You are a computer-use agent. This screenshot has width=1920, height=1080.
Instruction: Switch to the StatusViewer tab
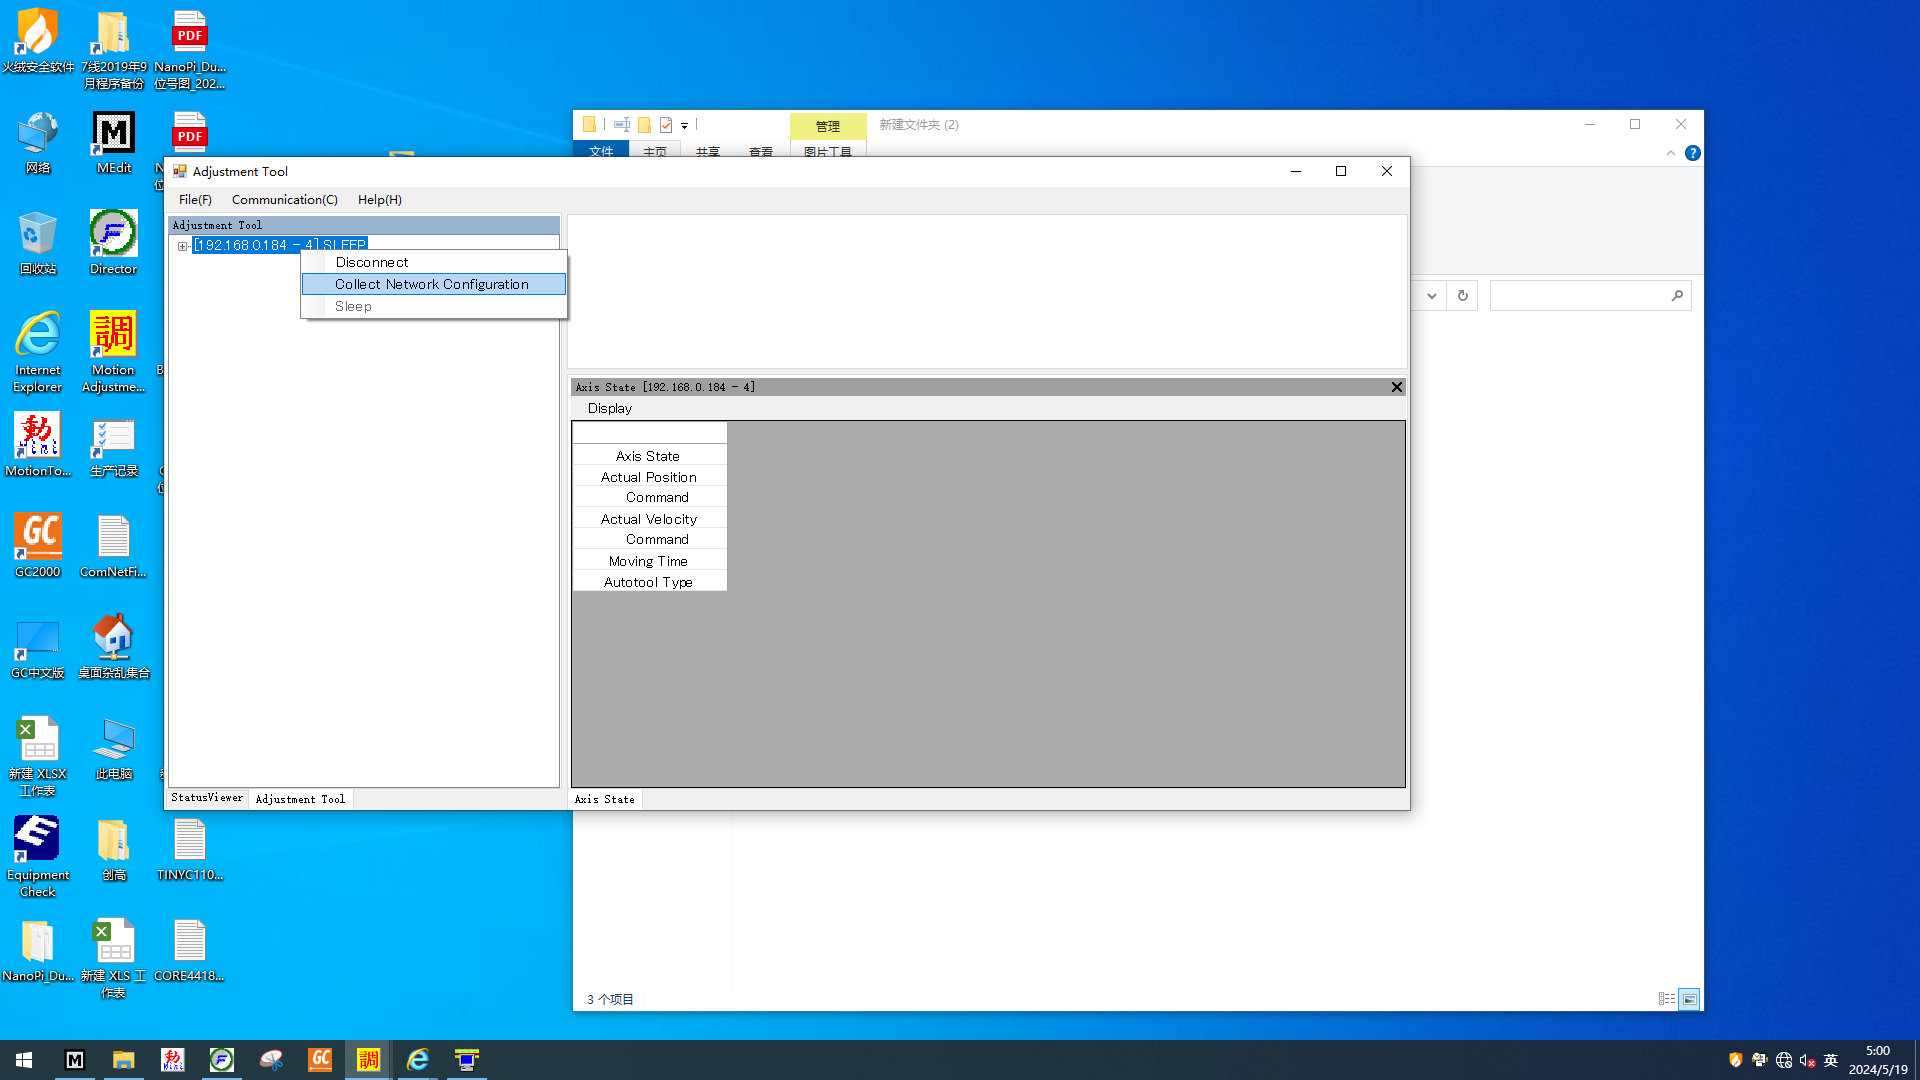(x=207, y=798)
